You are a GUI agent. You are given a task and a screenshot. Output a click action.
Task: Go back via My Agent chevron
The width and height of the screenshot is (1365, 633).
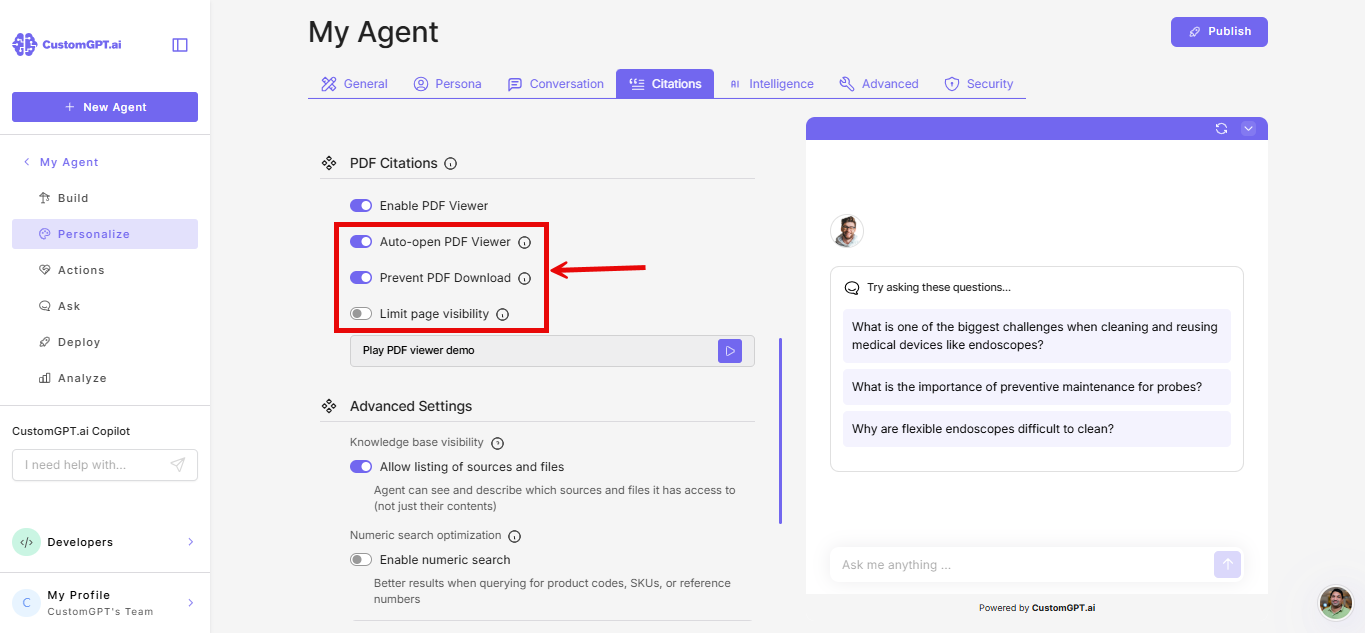[26, 162]
